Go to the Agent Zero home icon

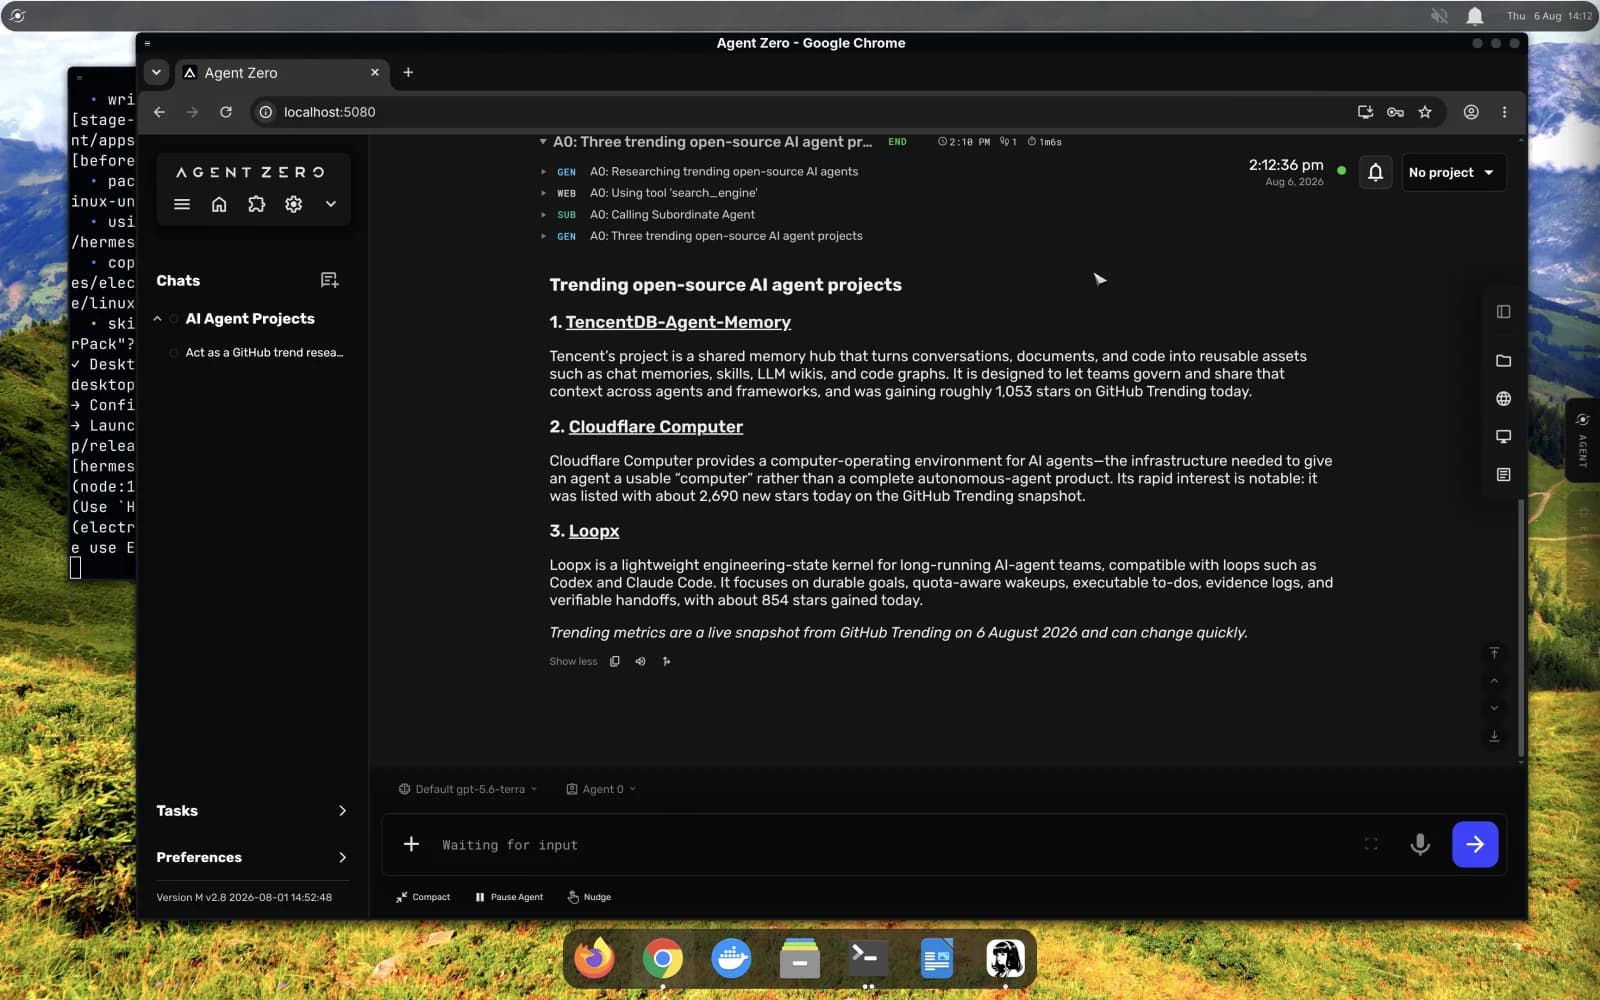[219, 204]
